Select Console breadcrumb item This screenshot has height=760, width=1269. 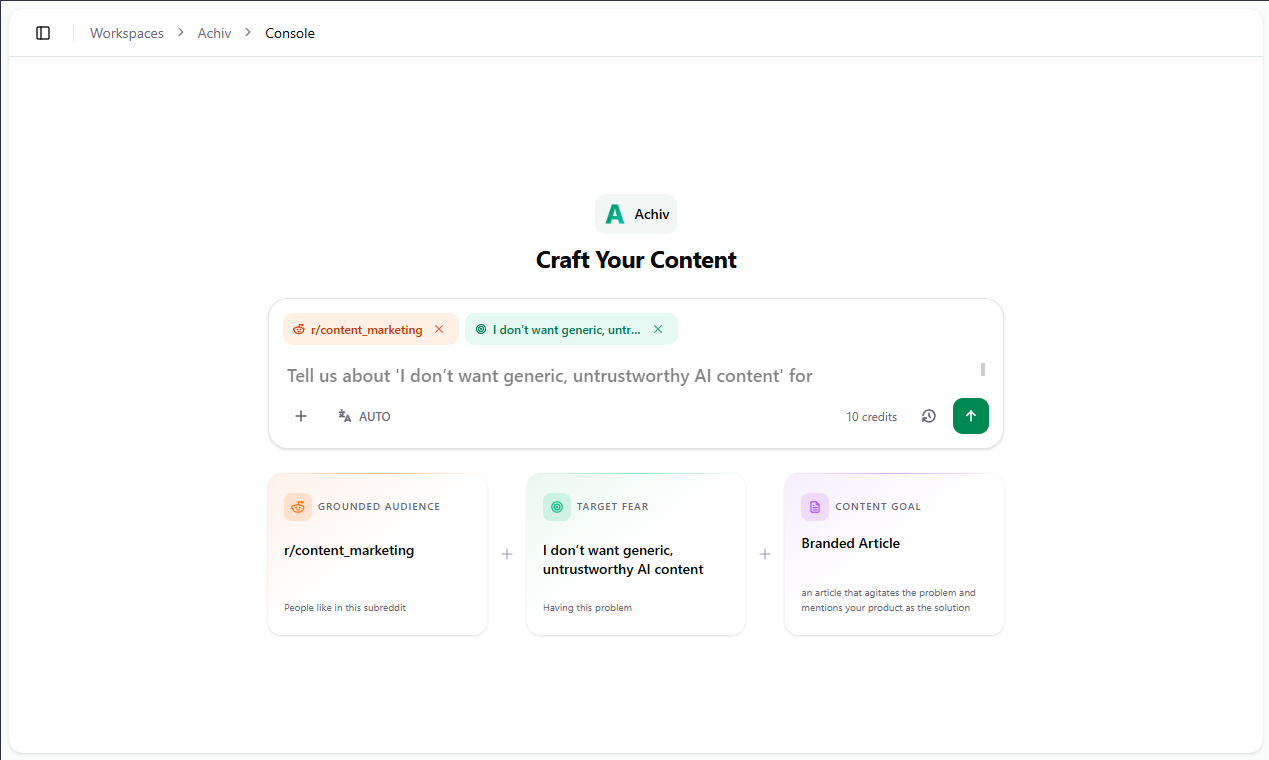pyautogui.click(x=290, y=33)
